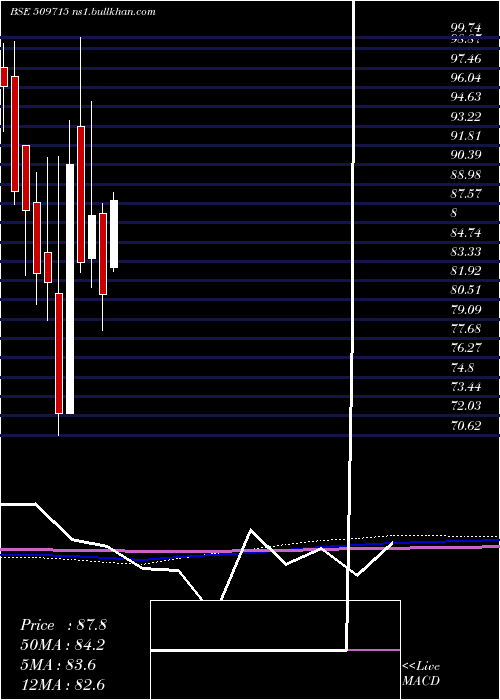Click the 'Price : 87.8' readout
The image size is (500, 700).
[63, 625]
